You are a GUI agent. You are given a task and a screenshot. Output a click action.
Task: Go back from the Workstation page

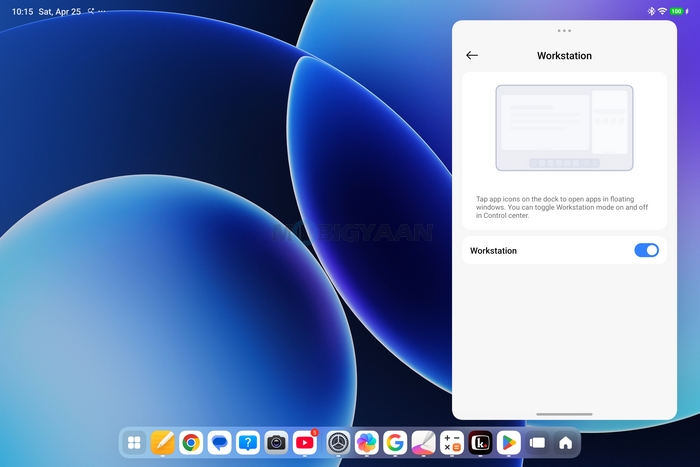point(472,55)
